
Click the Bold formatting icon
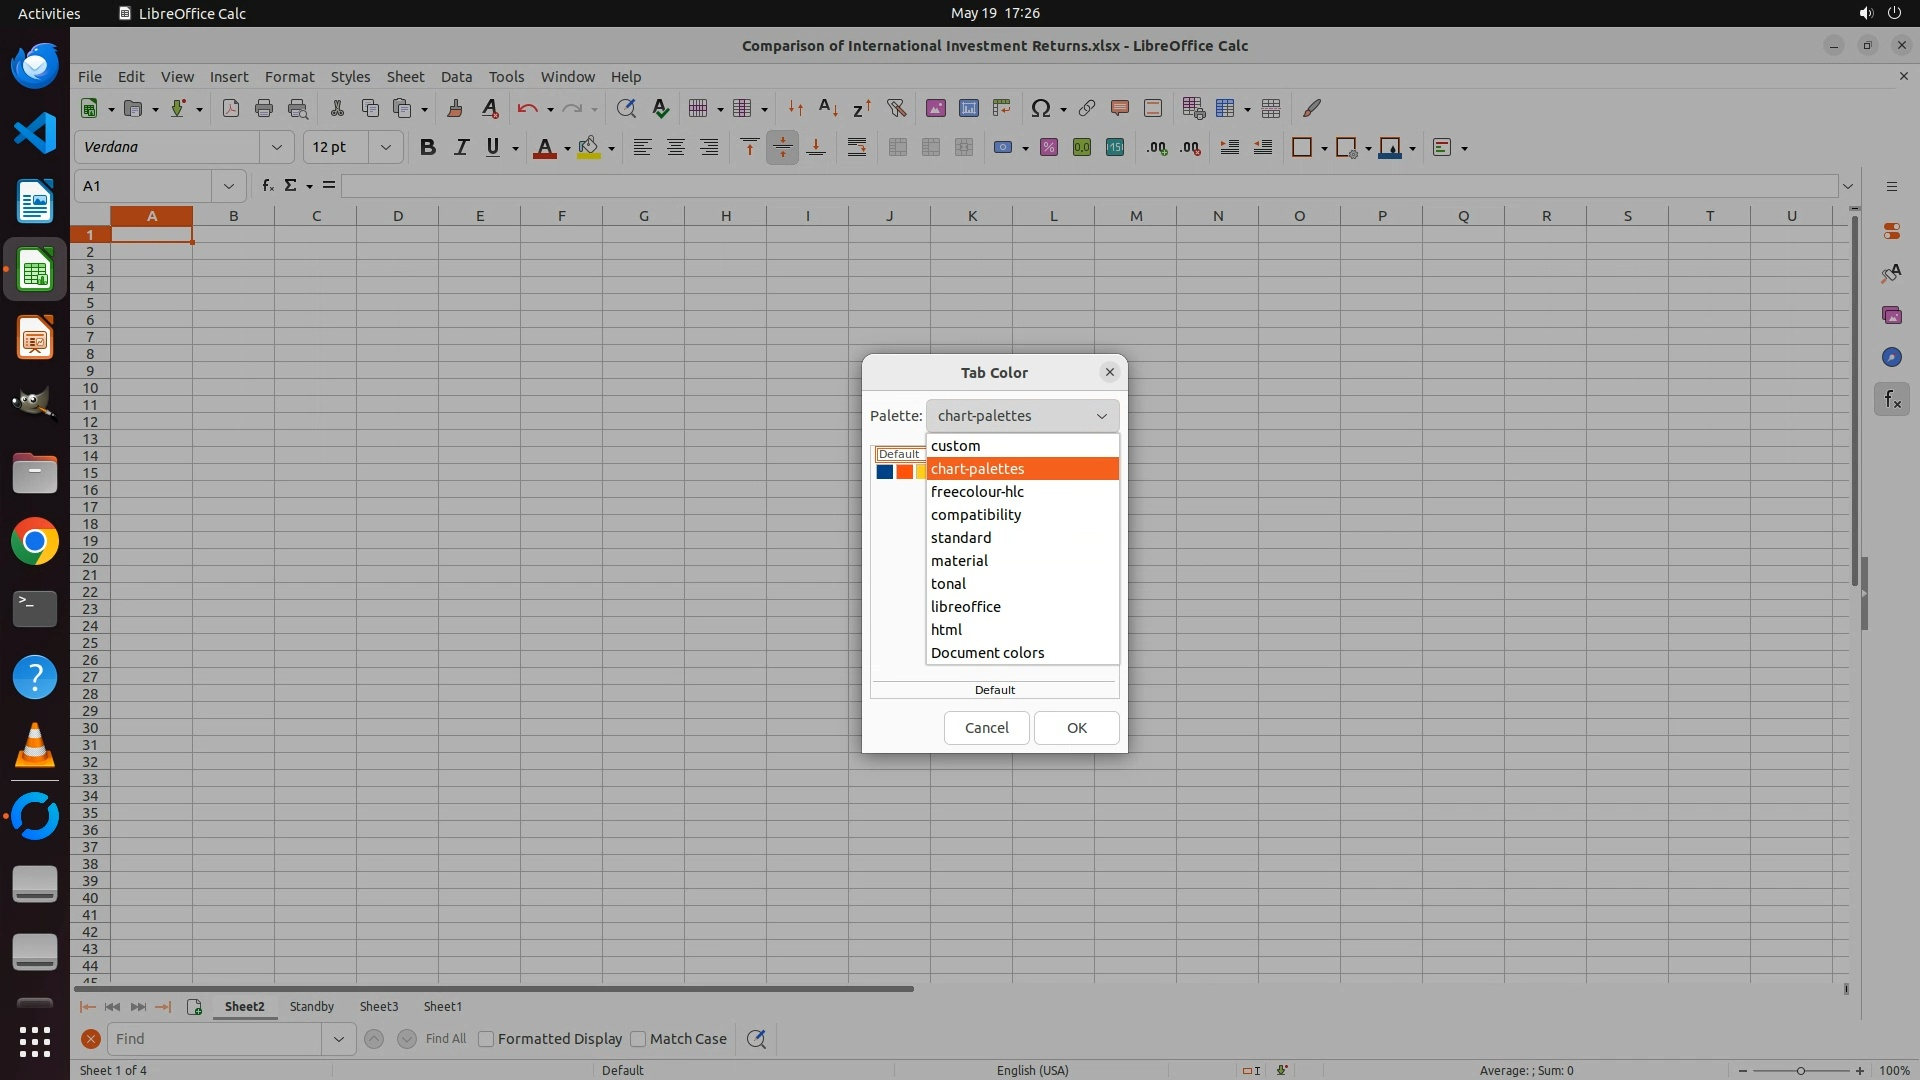coord(428,147)
